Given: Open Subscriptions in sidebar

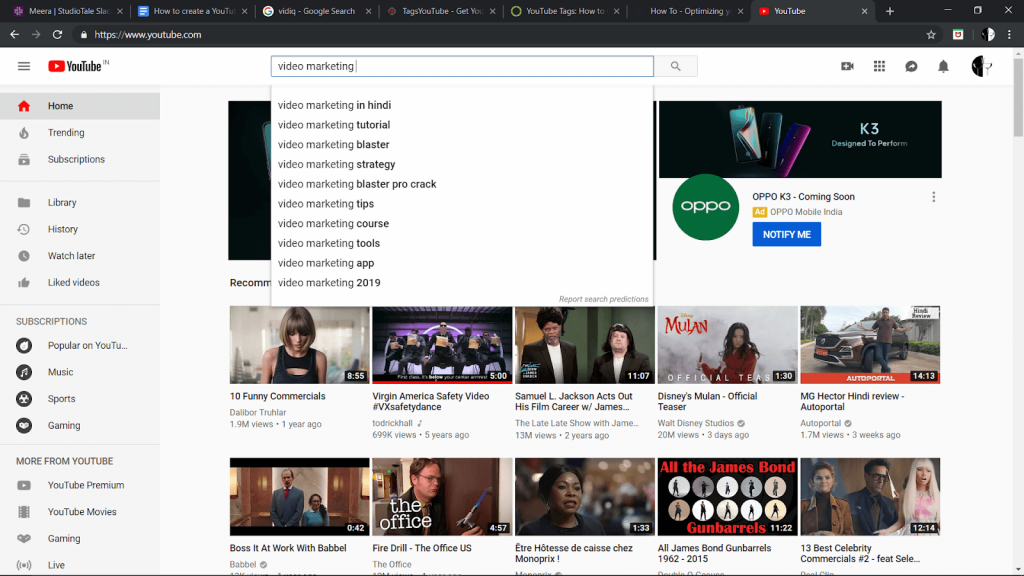Looking at the screenshot, I should click(x=80, y=159).
